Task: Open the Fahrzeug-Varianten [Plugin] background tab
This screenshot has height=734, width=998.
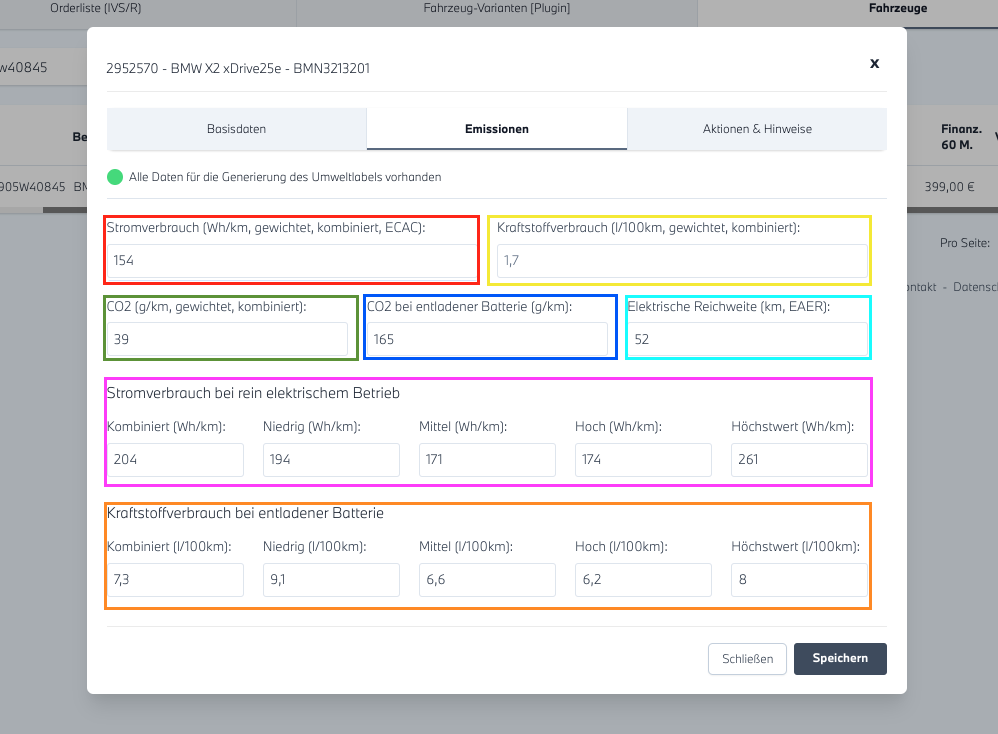Action: tap(496, 8)
